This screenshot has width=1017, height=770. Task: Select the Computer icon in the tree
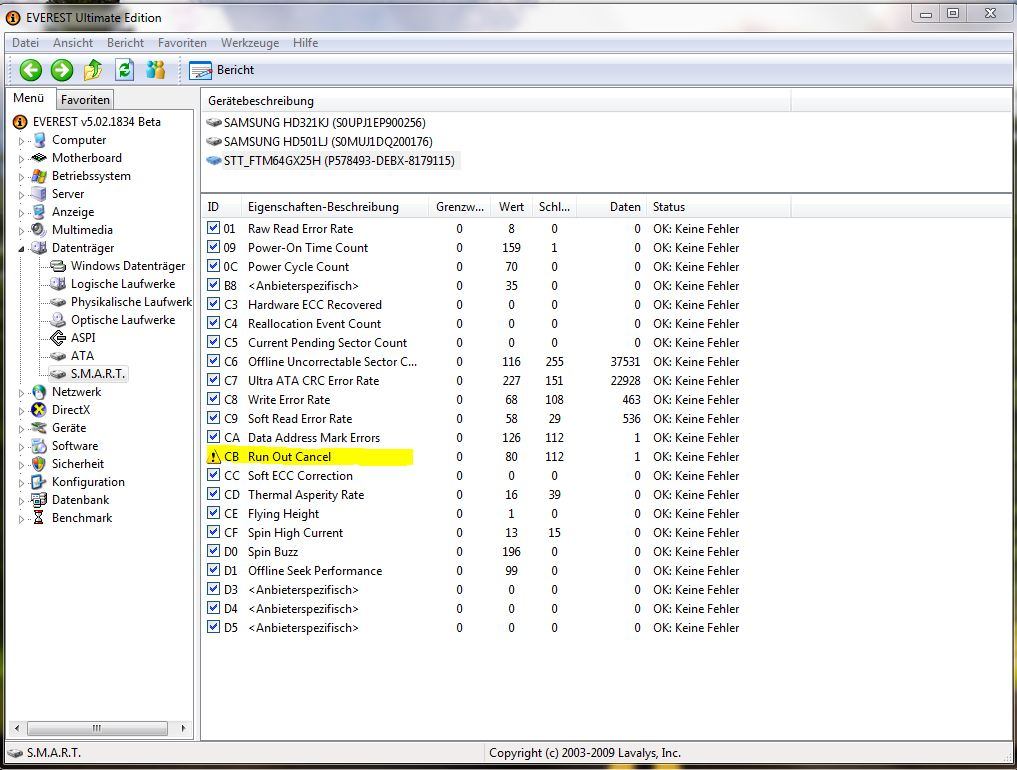[40, 140]
